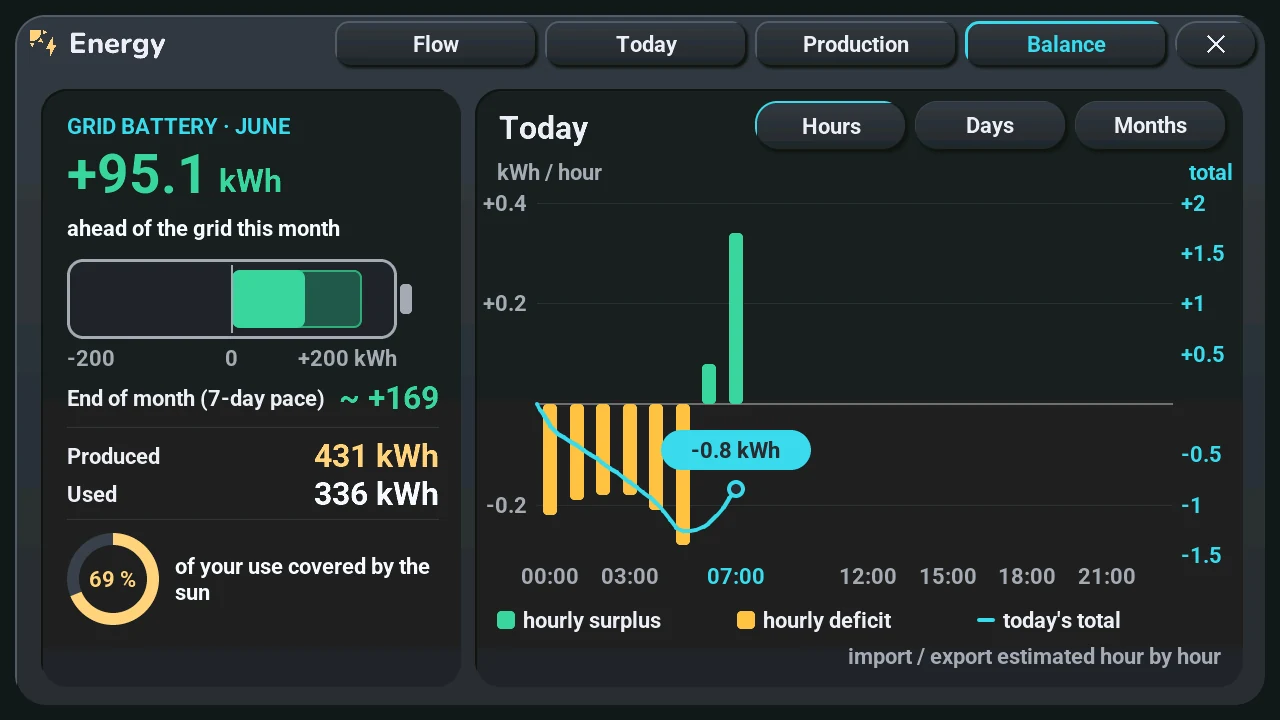
Task: Click 'import / export estimated hour by hour' note
Action: click(x=1034, y=657)
